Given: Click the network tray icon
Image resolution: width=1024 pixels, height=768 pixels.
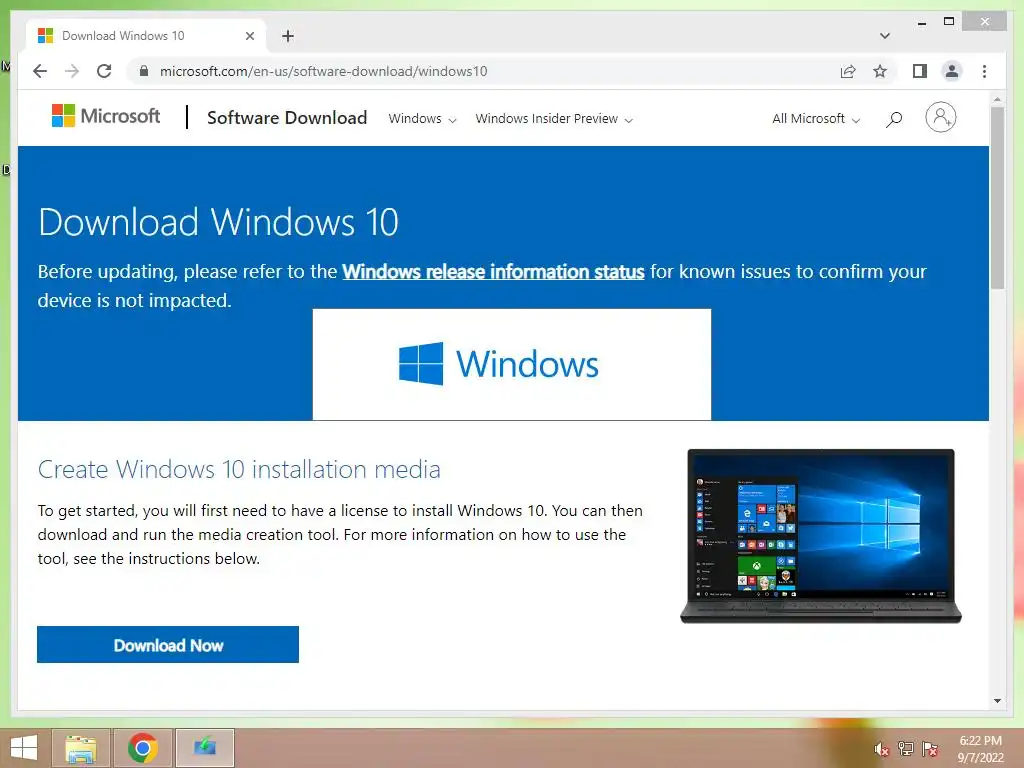Looking at the screenshot, I should pos(906,749).
